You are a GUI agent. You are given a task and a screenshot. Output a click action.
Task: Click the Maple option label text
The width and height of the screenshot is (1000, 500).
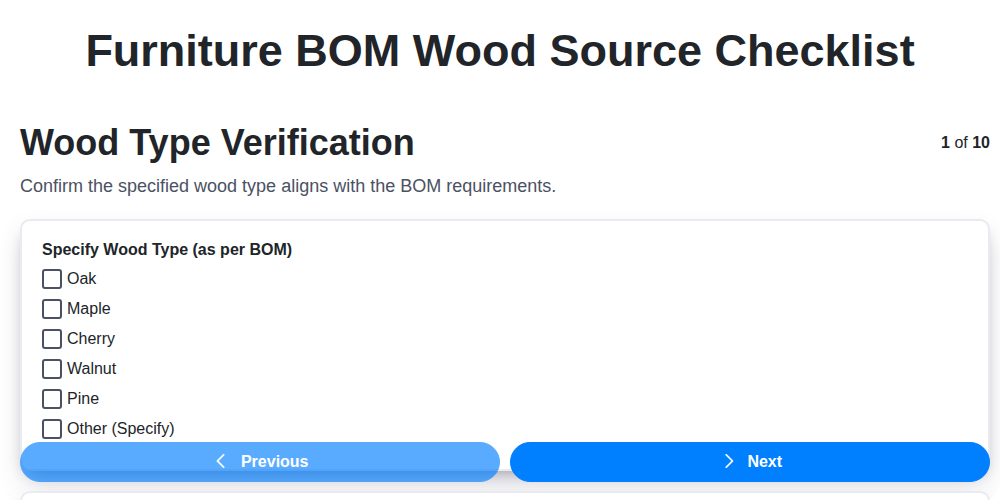pos(89,309)
